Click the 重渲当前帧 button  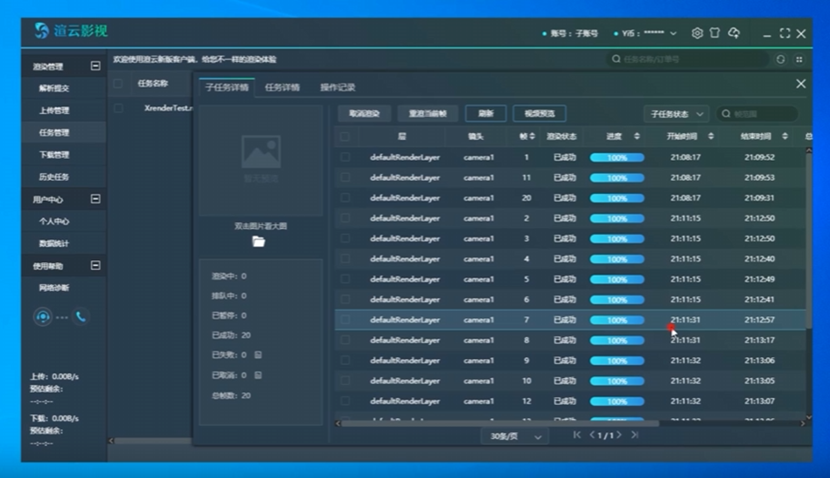click(x=428, y=113)
